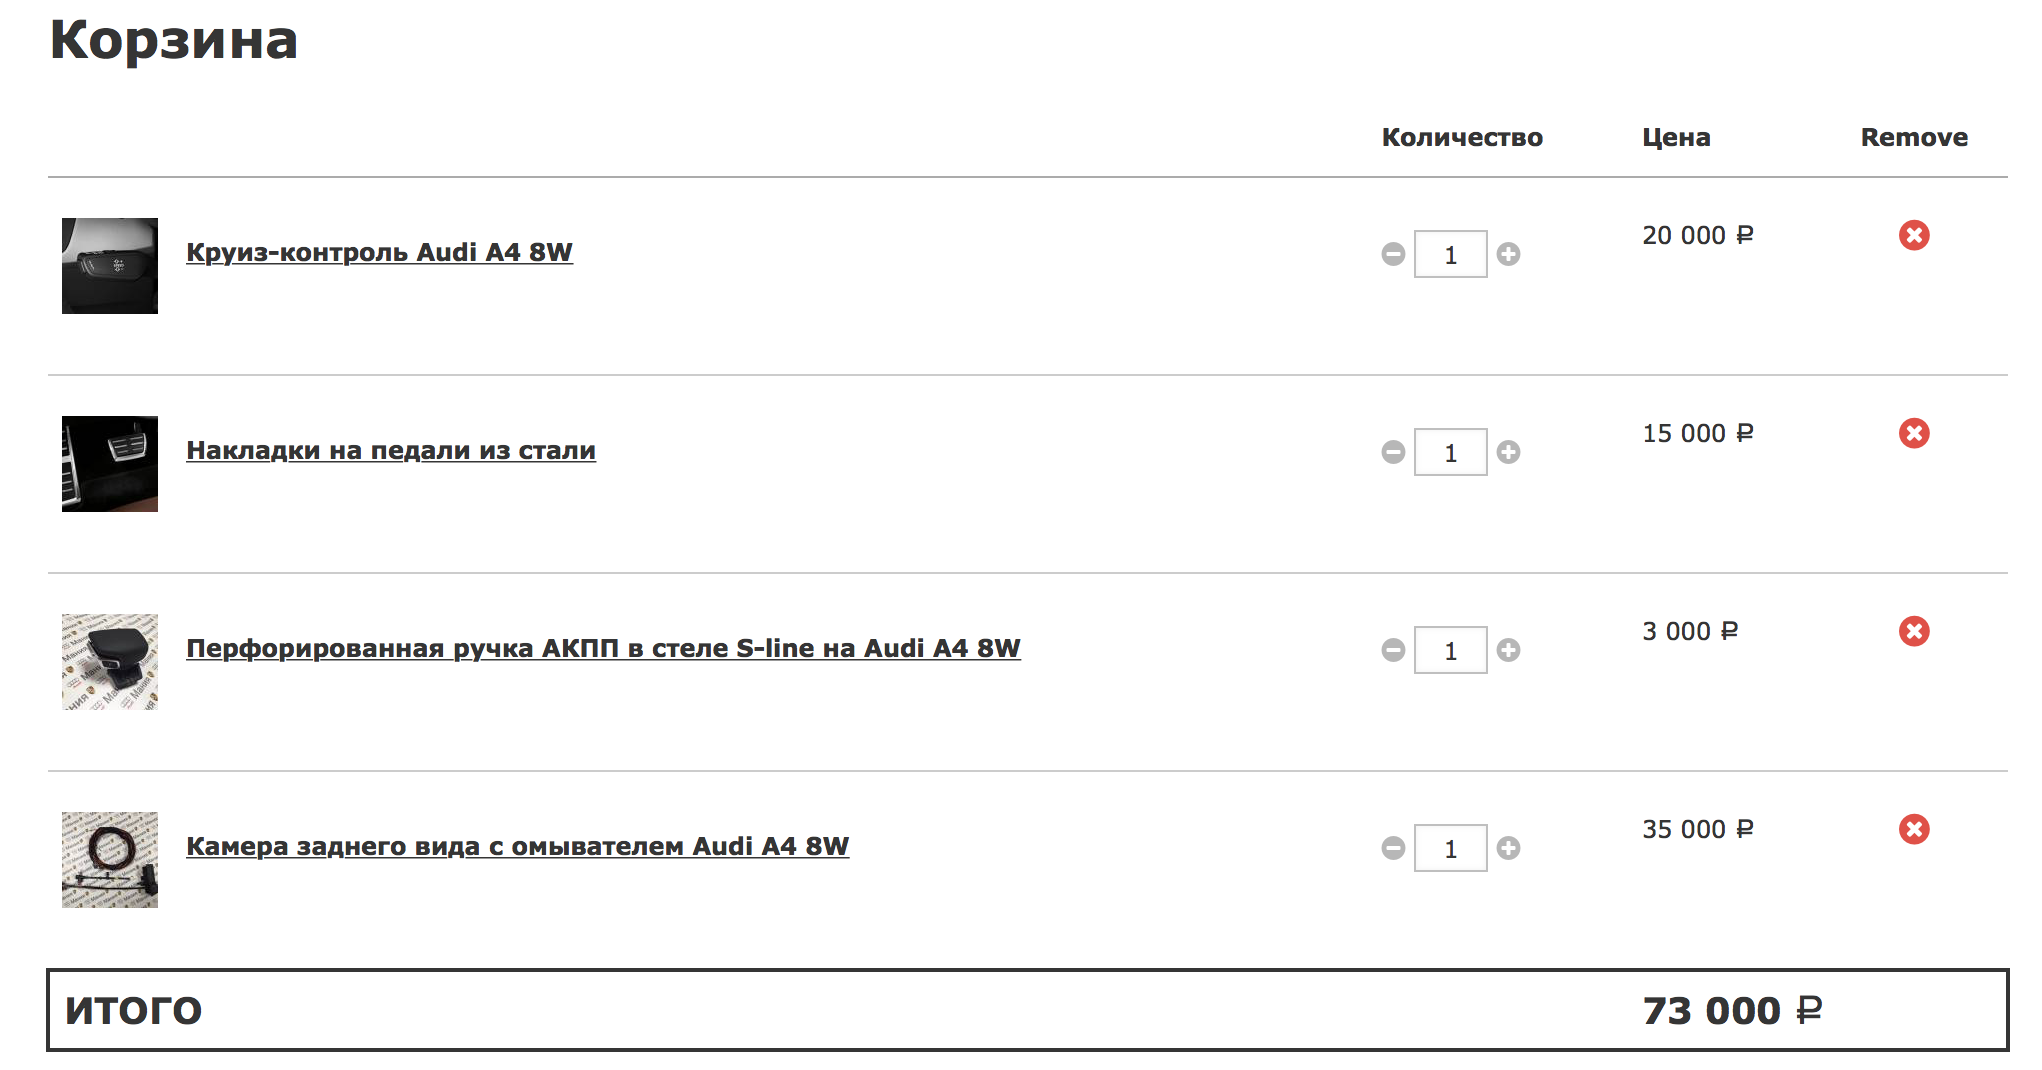2042x1070 pixels.
Task: Increase quantity of Круиз-контроль with plus icon
Action: [1508, 254]
